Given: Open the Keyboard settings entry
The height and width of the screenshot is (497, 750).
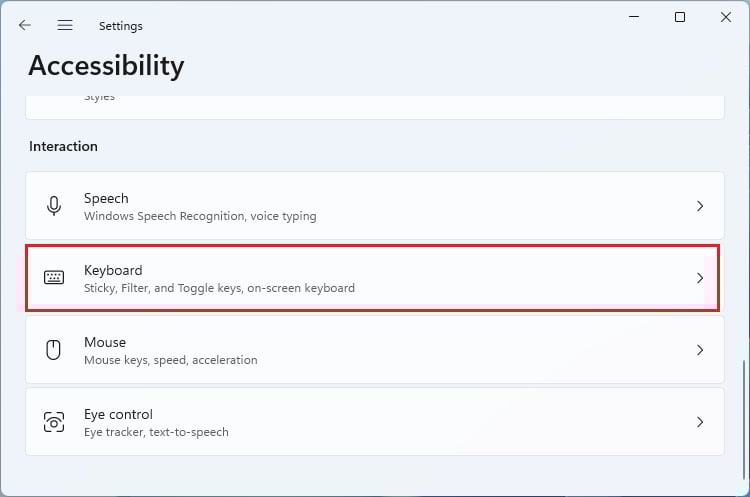Looking at the screenshot, I should (113, 270).
